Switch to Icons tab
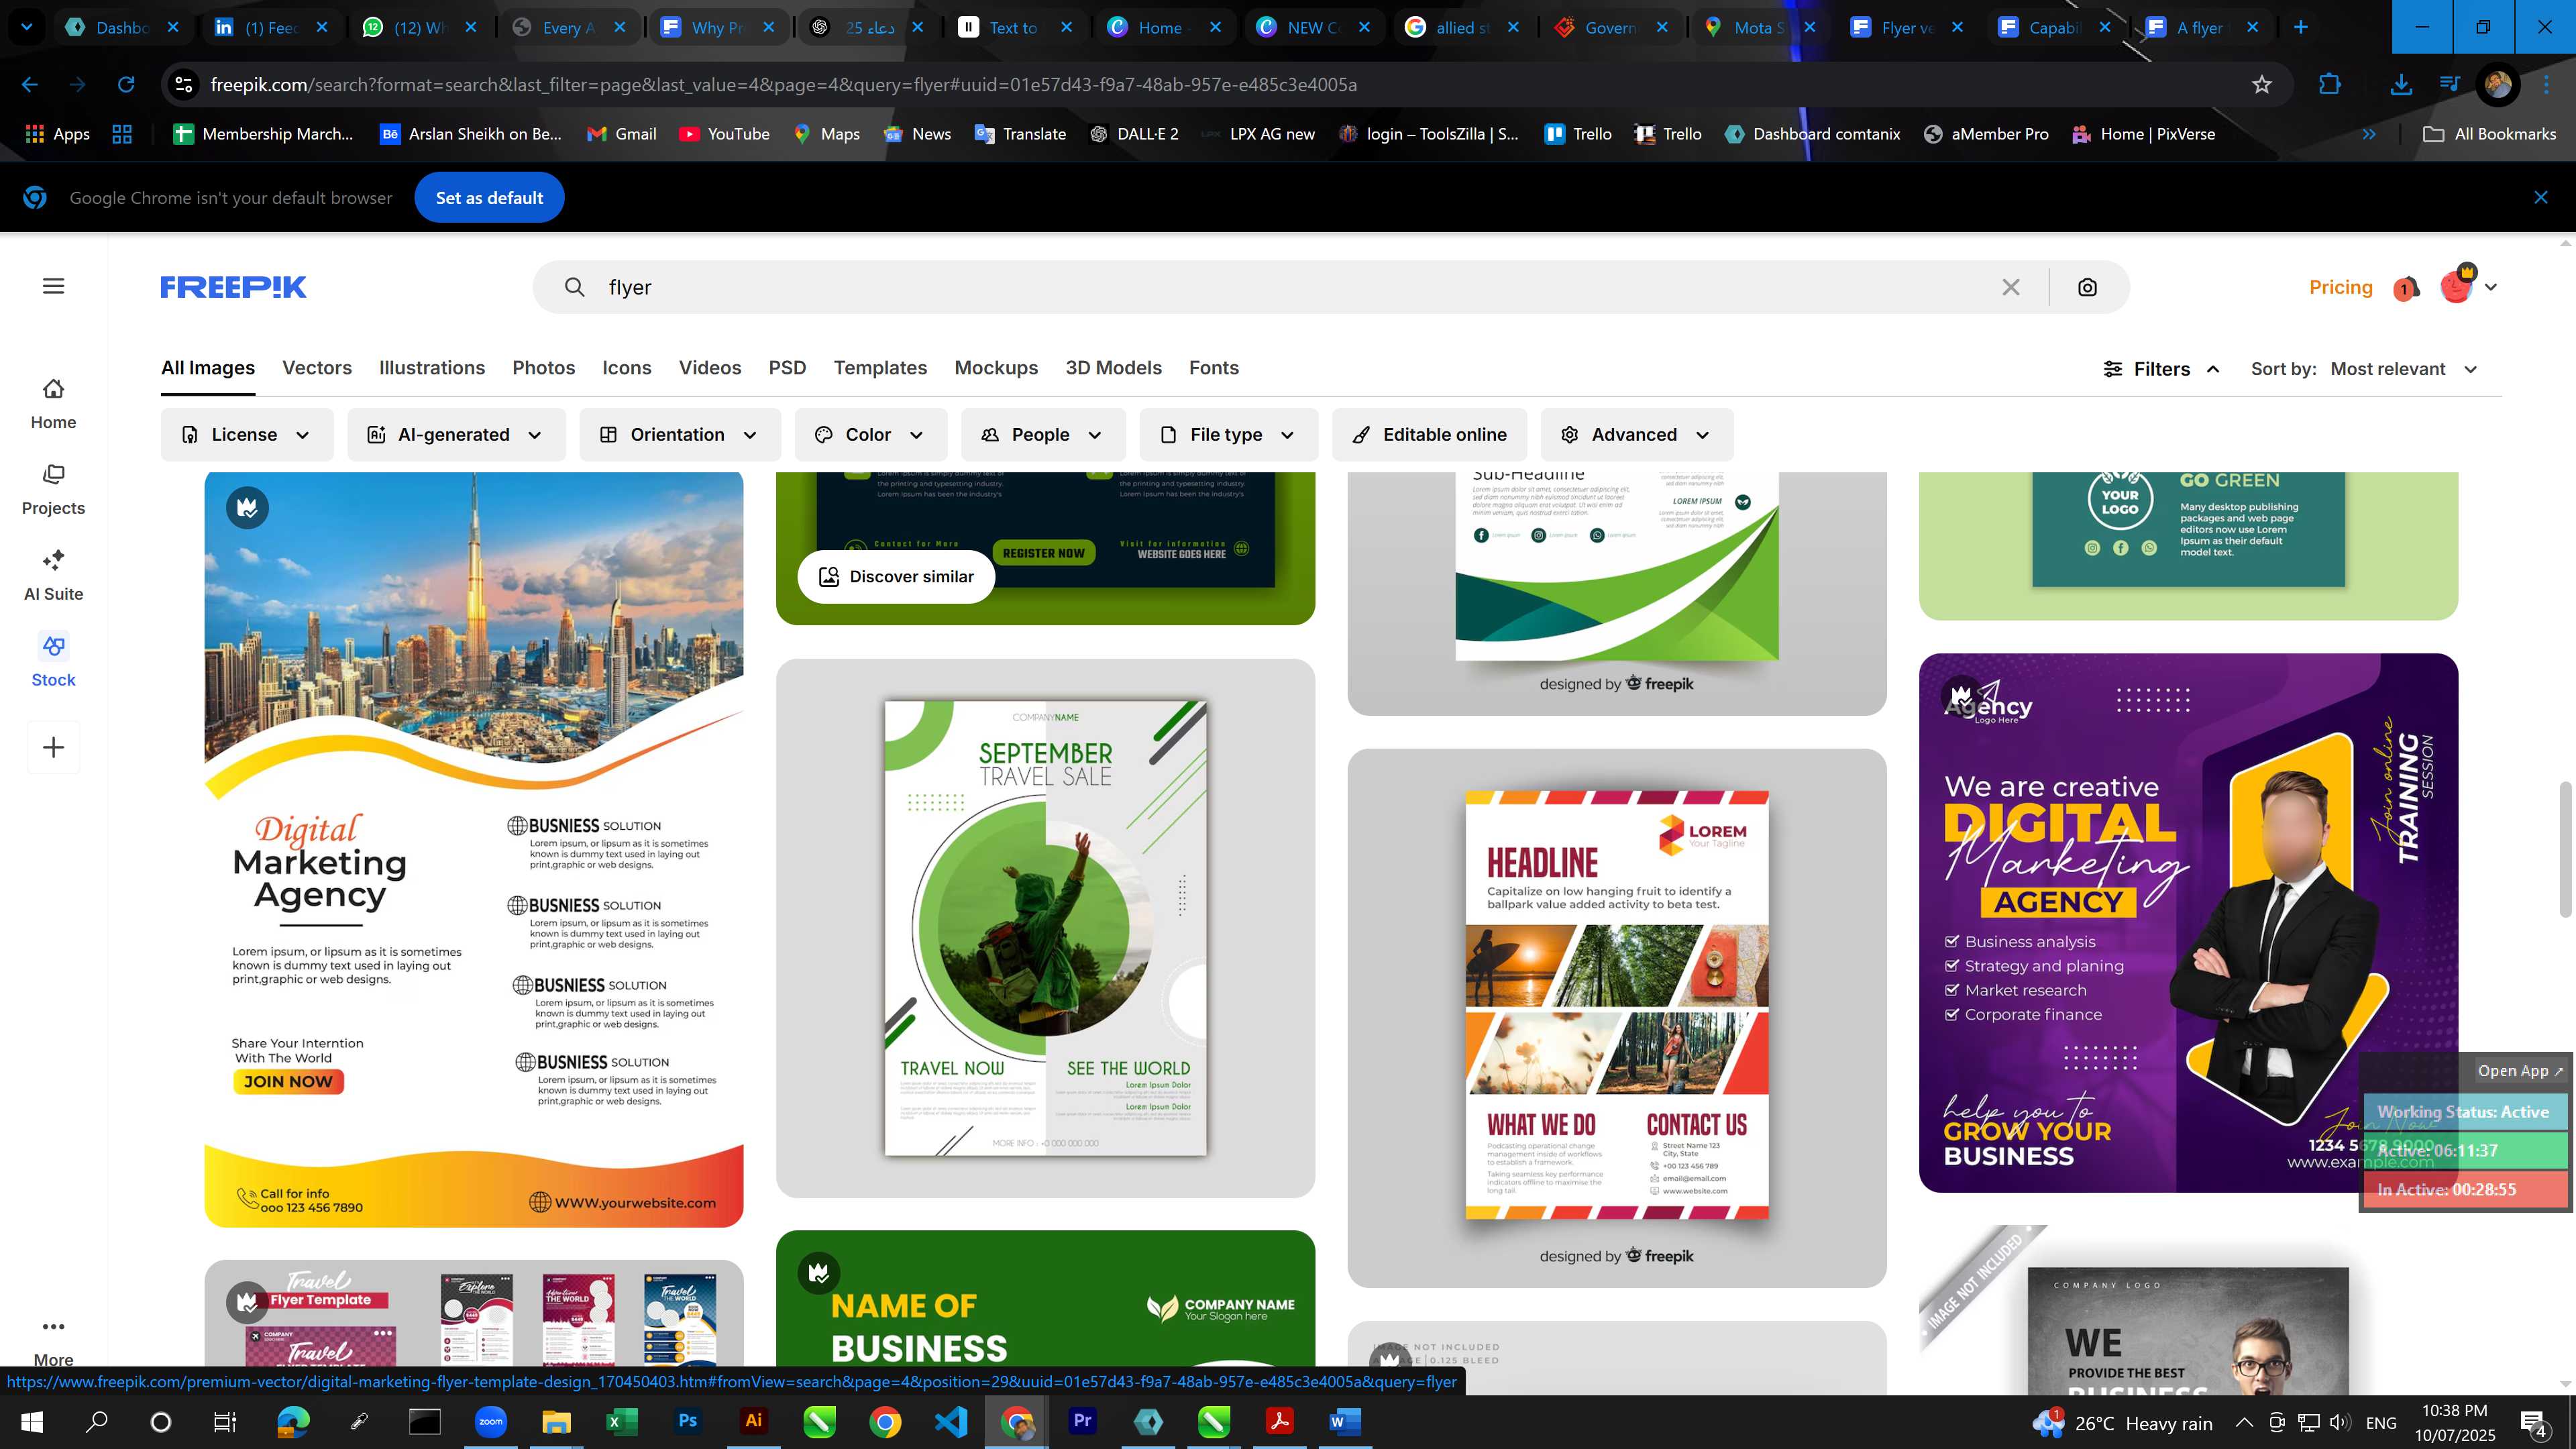 point(627,368)
